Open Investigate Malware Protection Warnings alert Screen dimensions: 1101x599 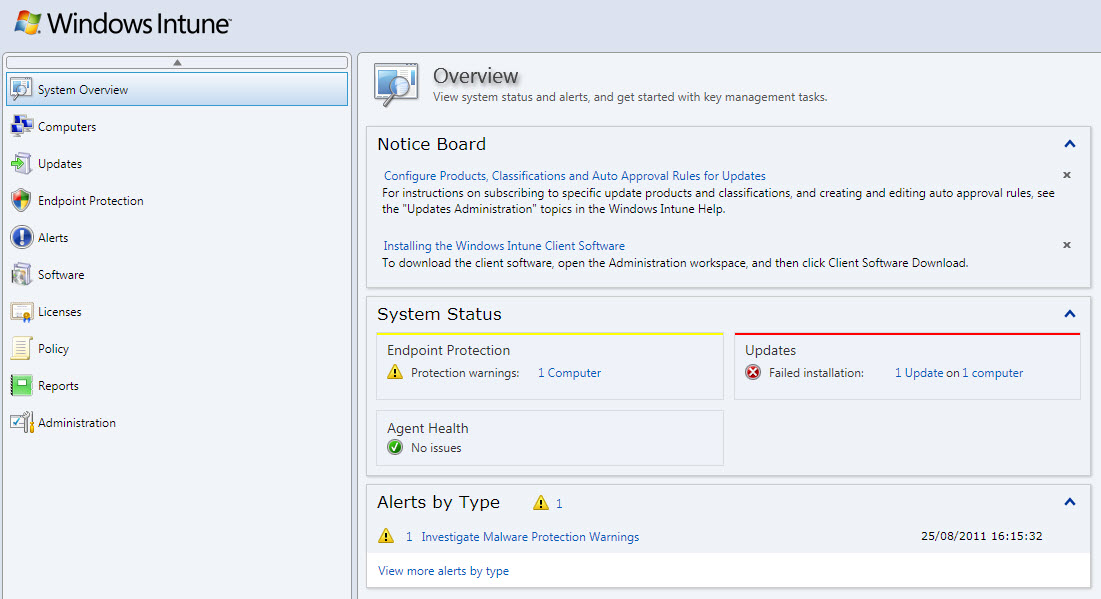(530, 537)
